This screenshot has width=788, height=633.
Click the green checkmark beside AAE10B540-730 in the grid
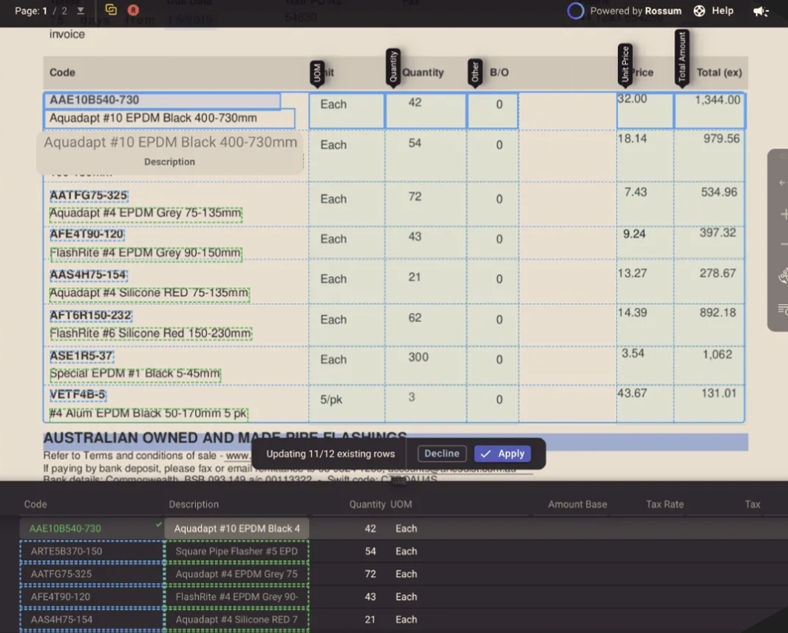(159, 524)
